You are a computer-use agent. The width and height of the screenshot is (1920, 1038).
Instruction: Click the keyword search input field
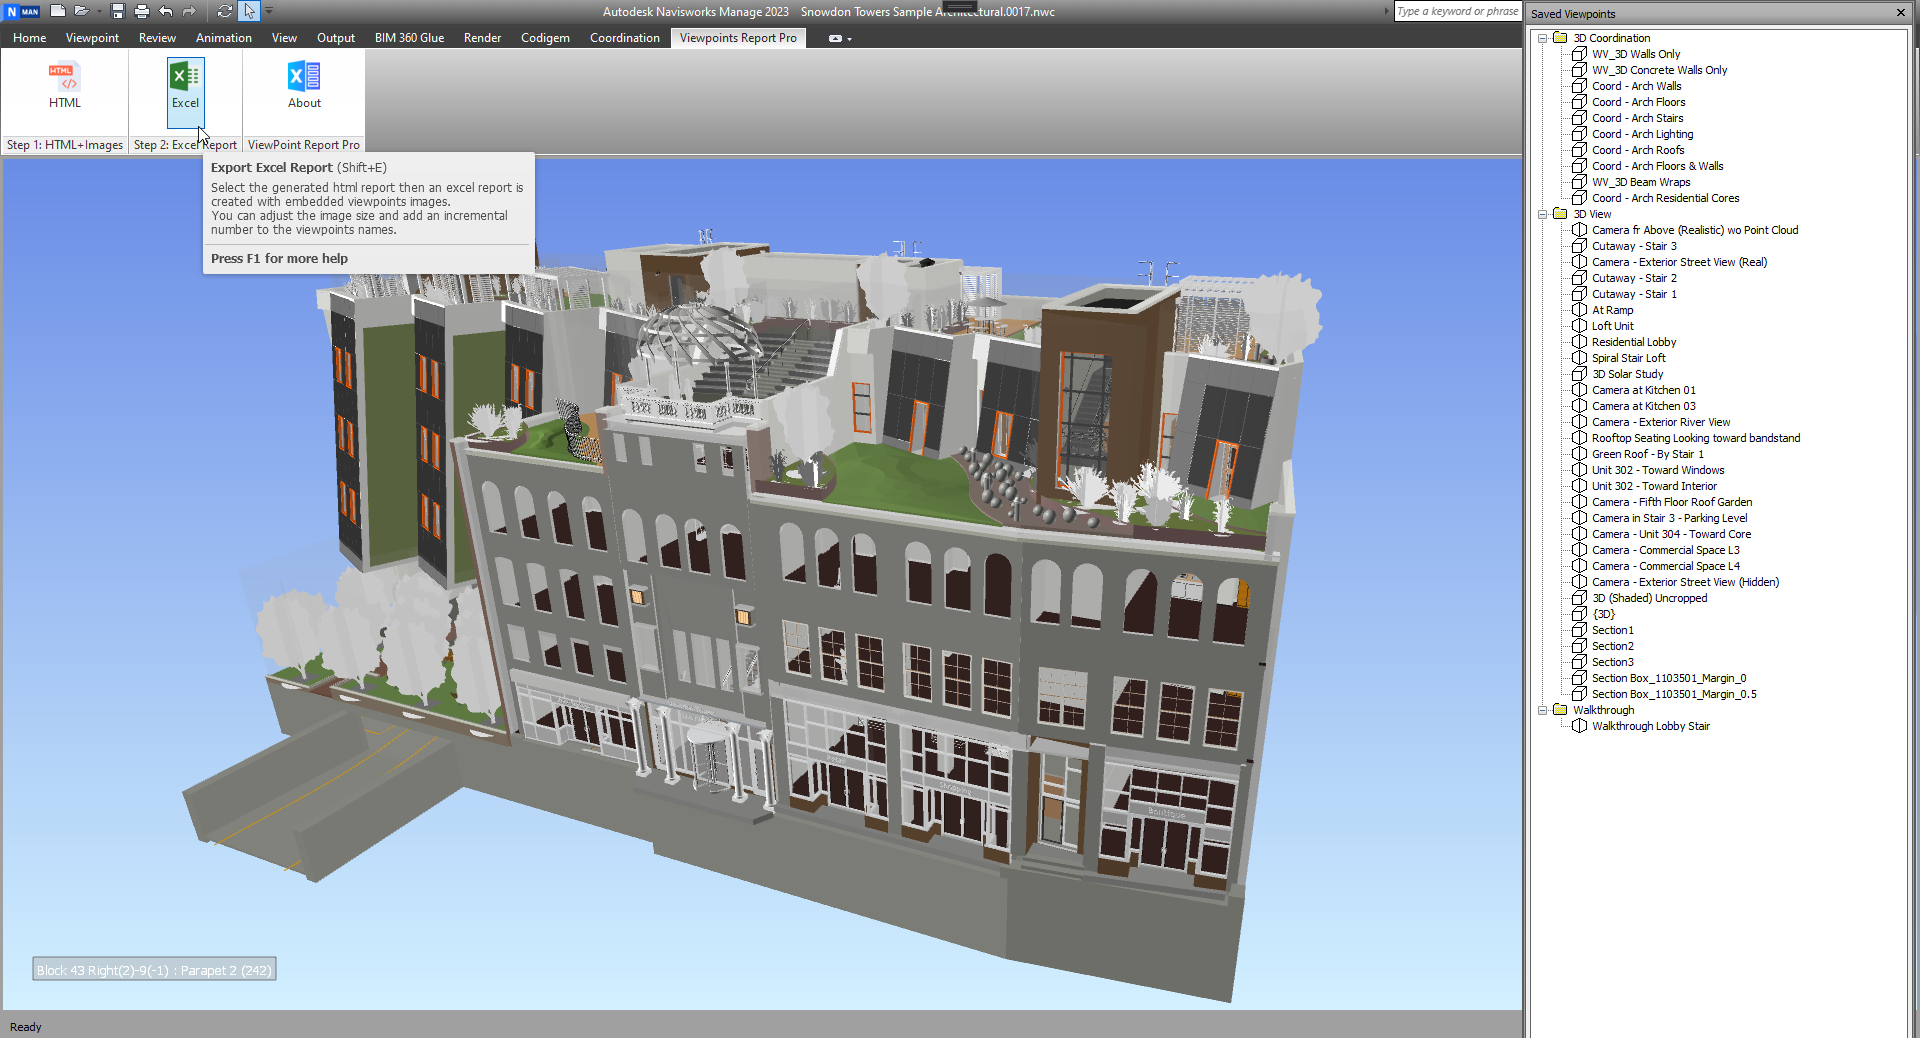click(x=1457, y=11)
